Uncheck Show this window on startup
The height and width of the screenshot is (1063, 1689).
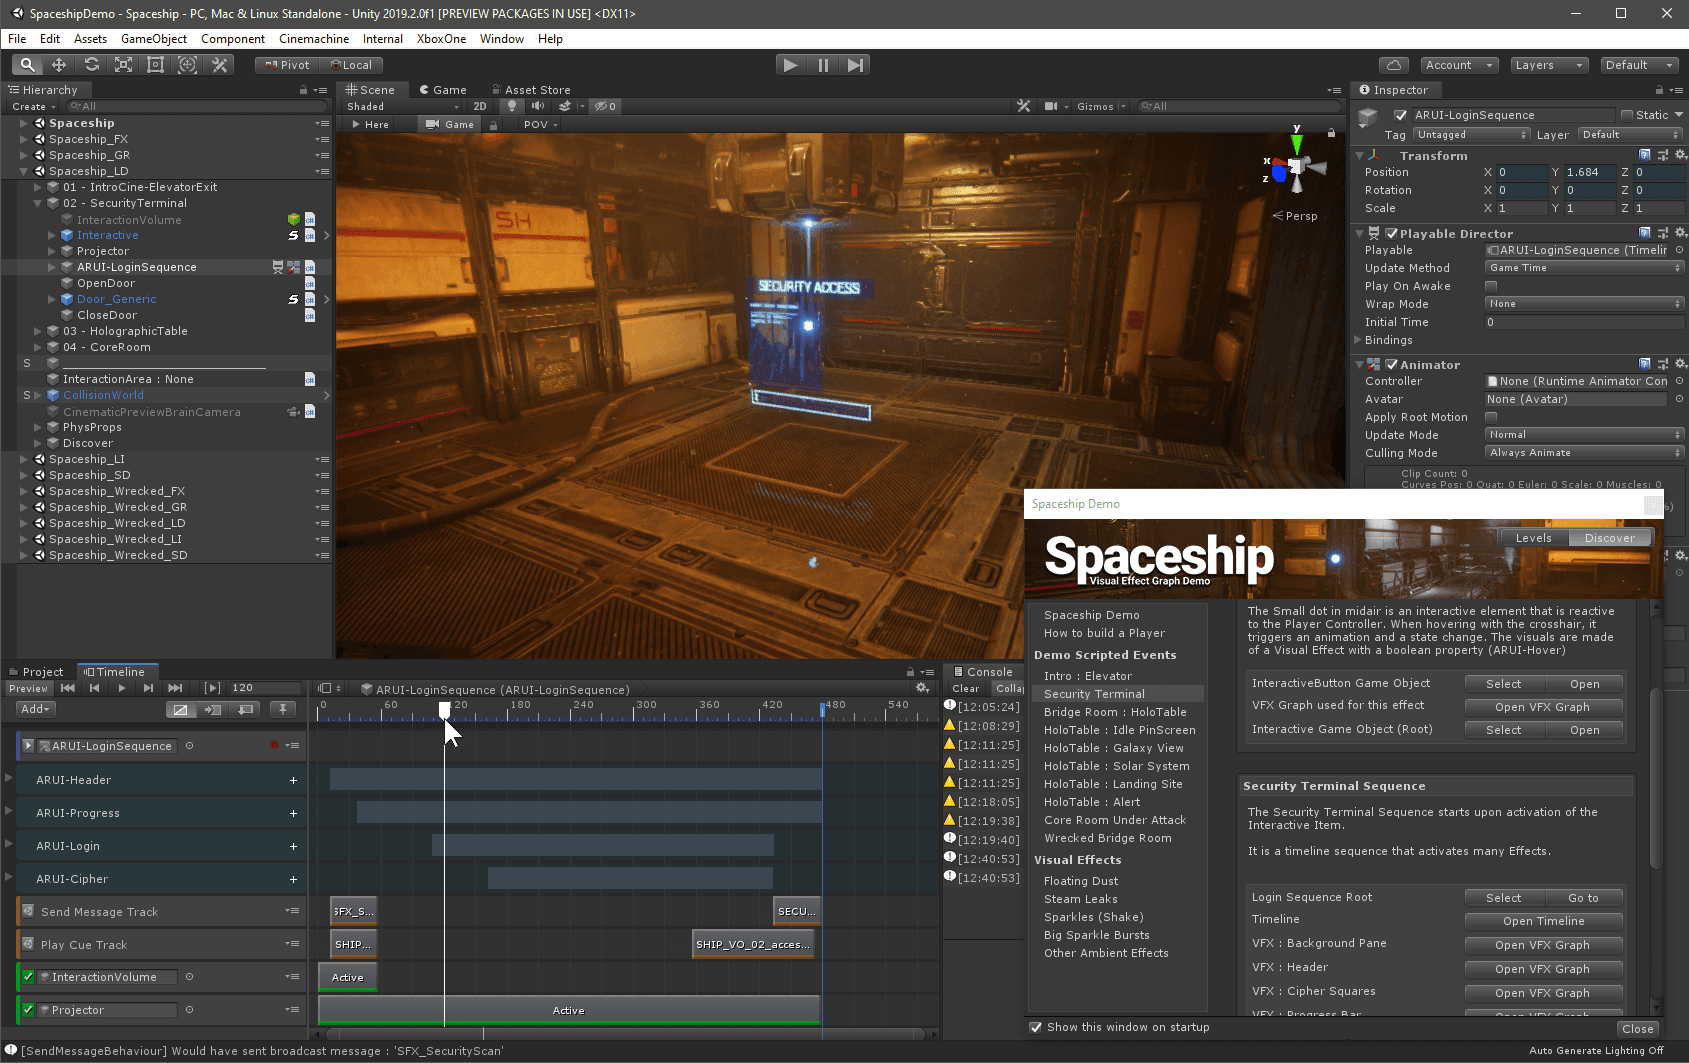click(x=1036, y=1027)
